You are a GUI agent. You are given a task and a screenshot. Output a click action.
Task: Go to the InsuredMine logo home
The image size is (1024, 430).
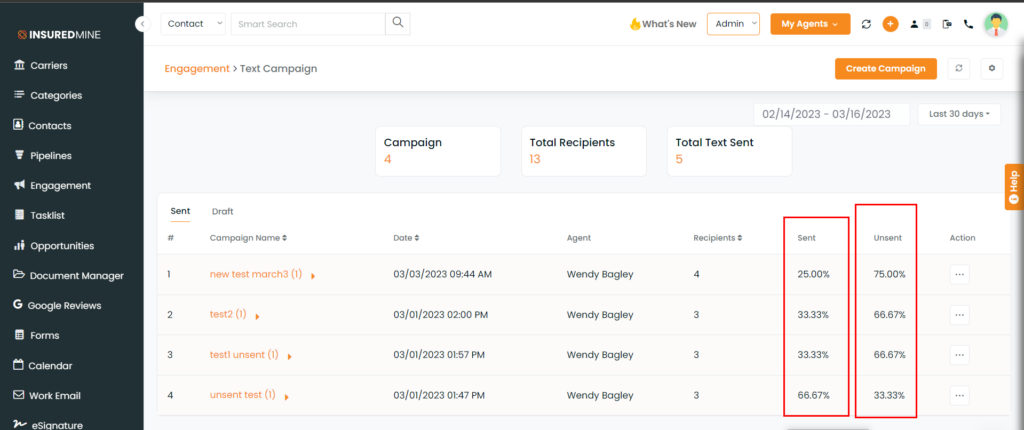coord(59,35)
